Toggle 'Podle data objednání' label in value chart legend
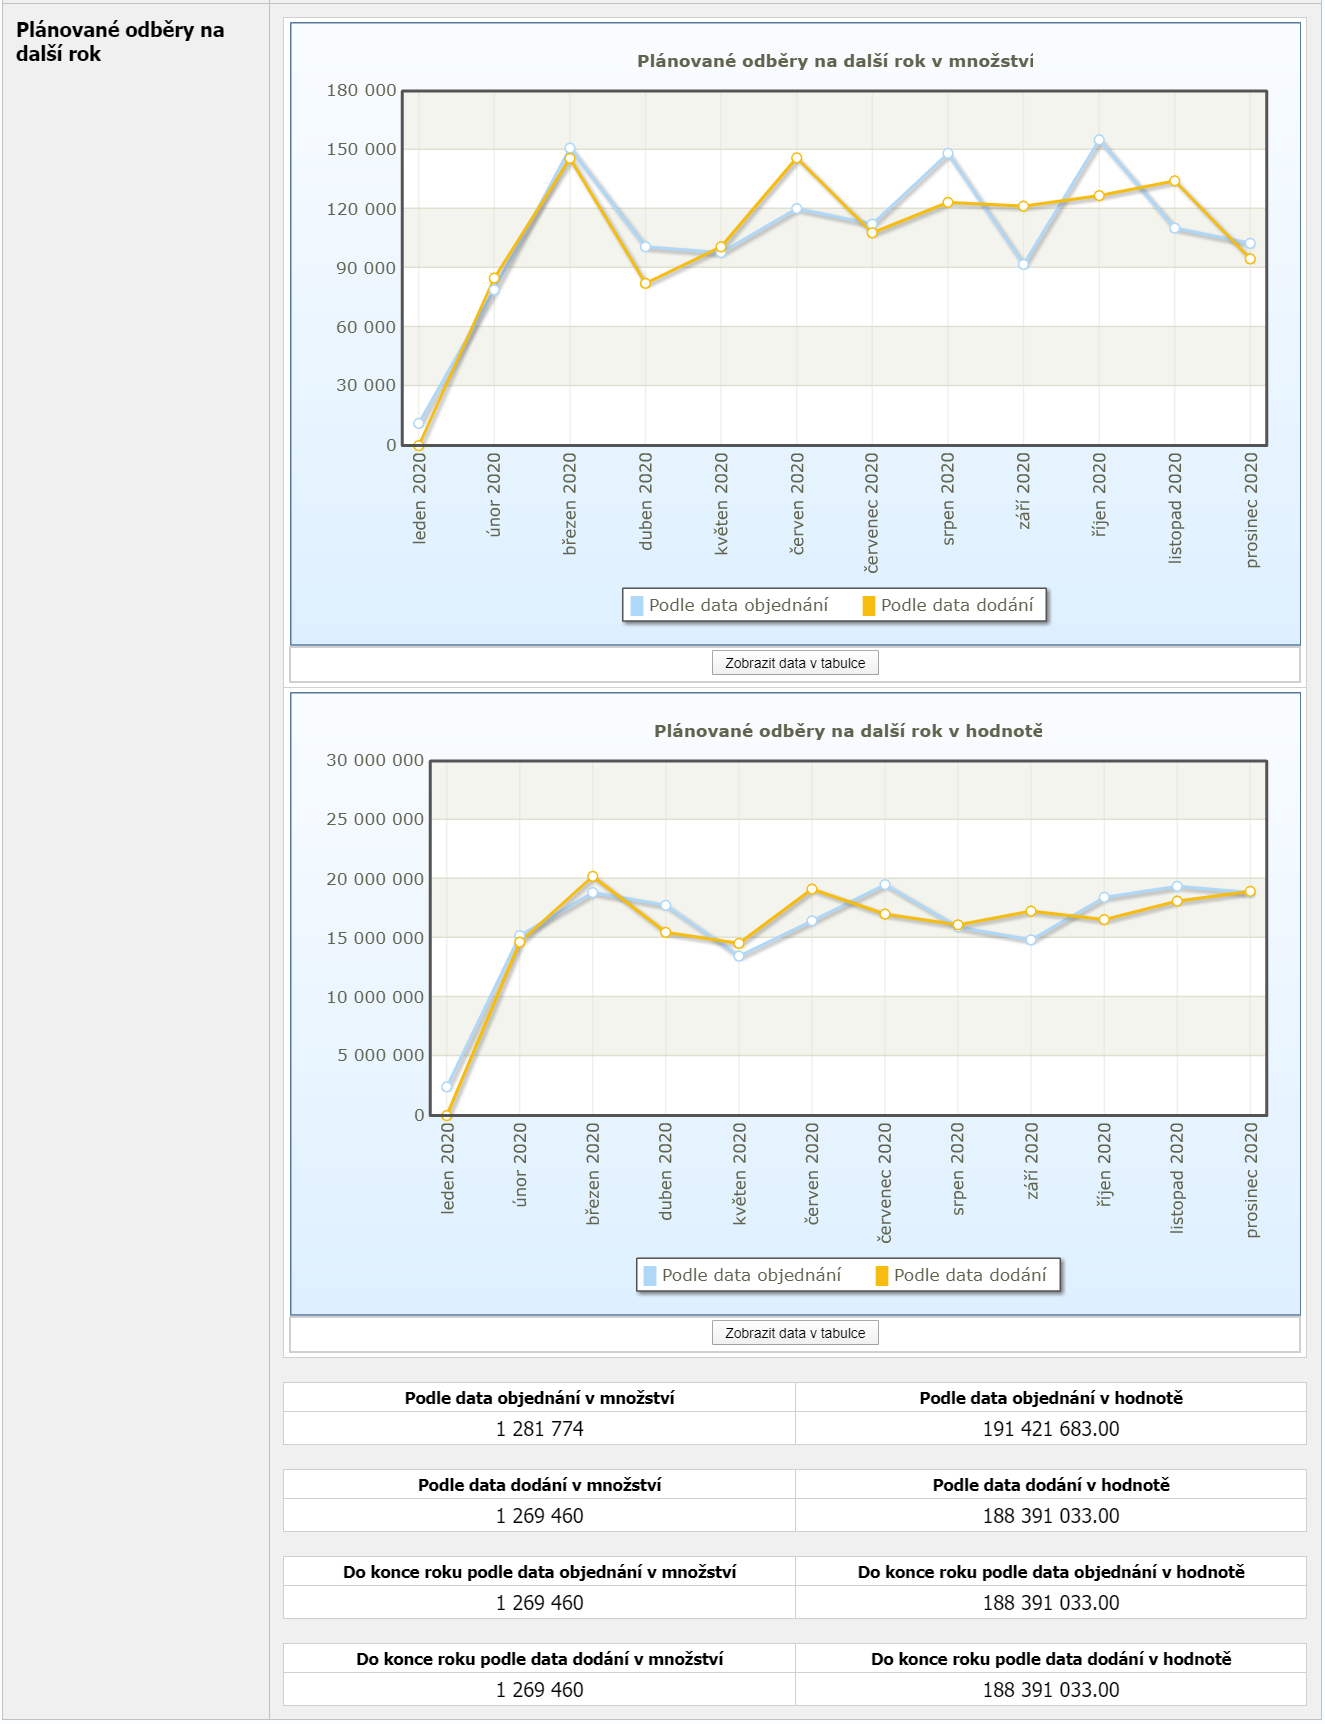 pos(751,1275)
